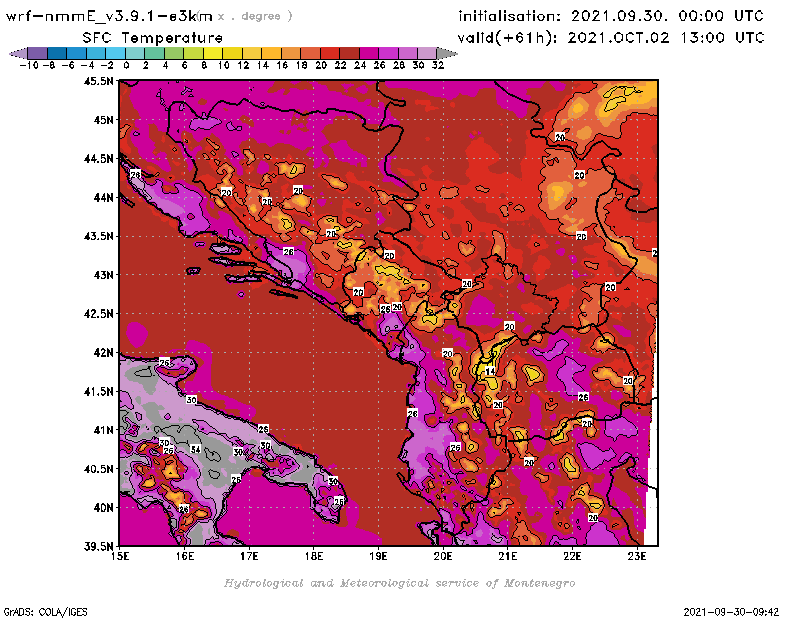
Task: Click the 42.5N latitude label
Action: pos(98,314)
